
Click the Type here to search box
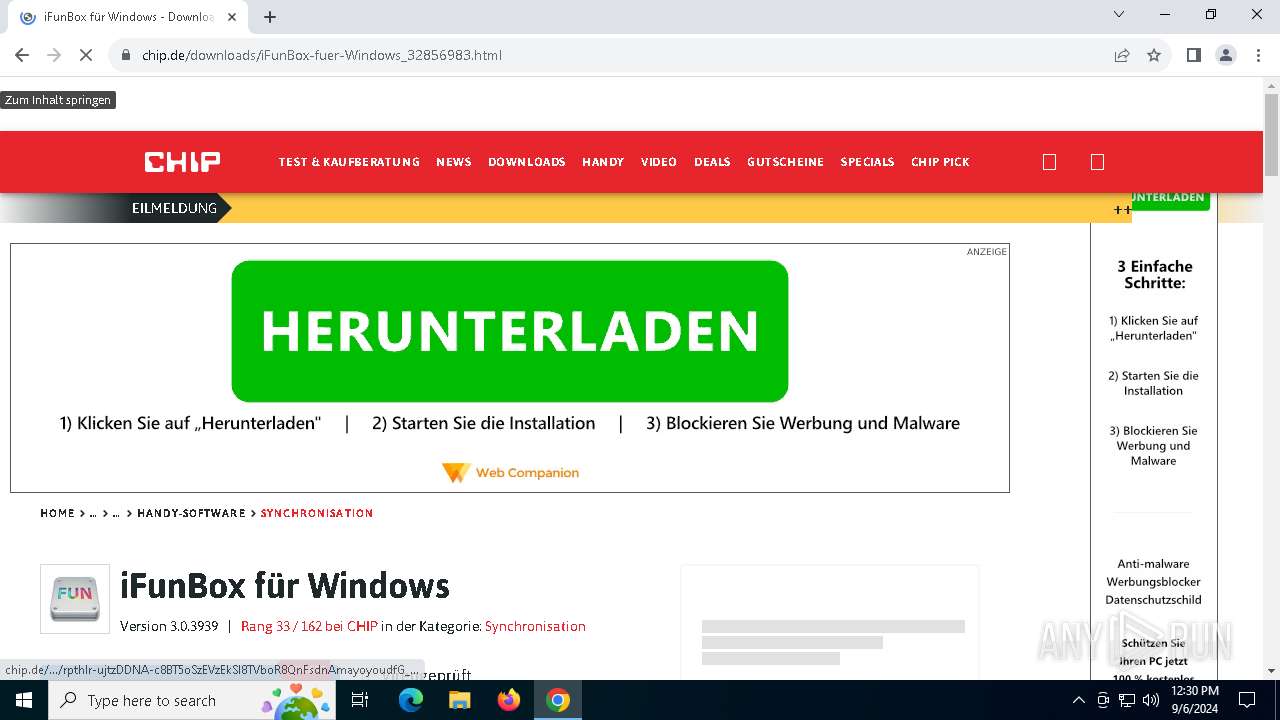[191, 700]
